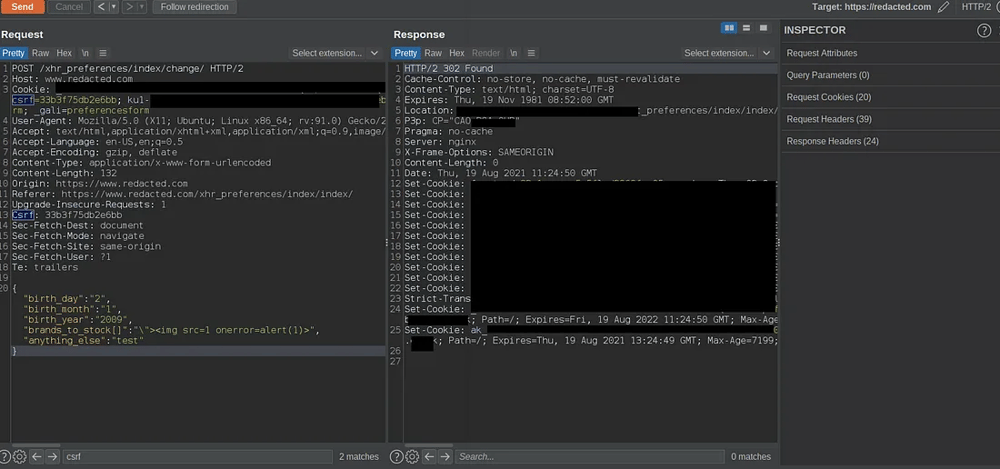Select top-bottom split layout icon

click(746, 28)
